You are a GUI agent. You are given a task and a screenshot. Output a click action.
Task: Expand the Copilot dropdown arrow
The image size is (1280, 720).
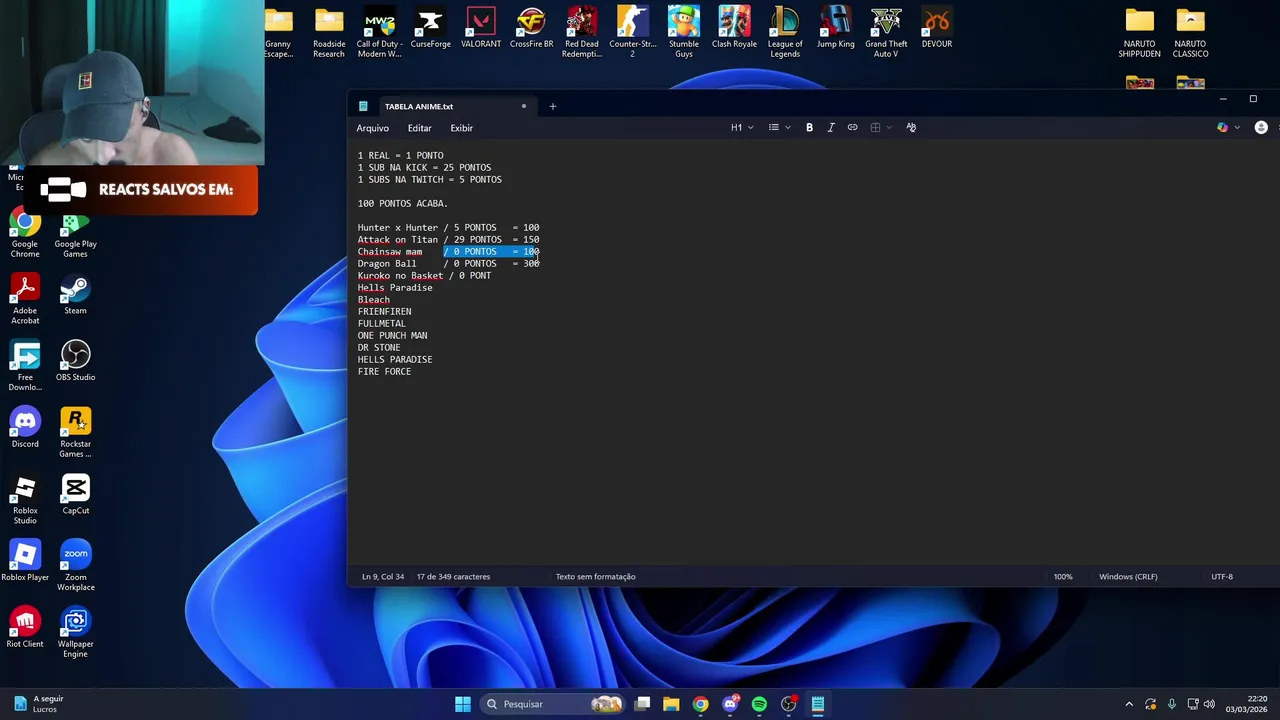(x=1237, y=128)
